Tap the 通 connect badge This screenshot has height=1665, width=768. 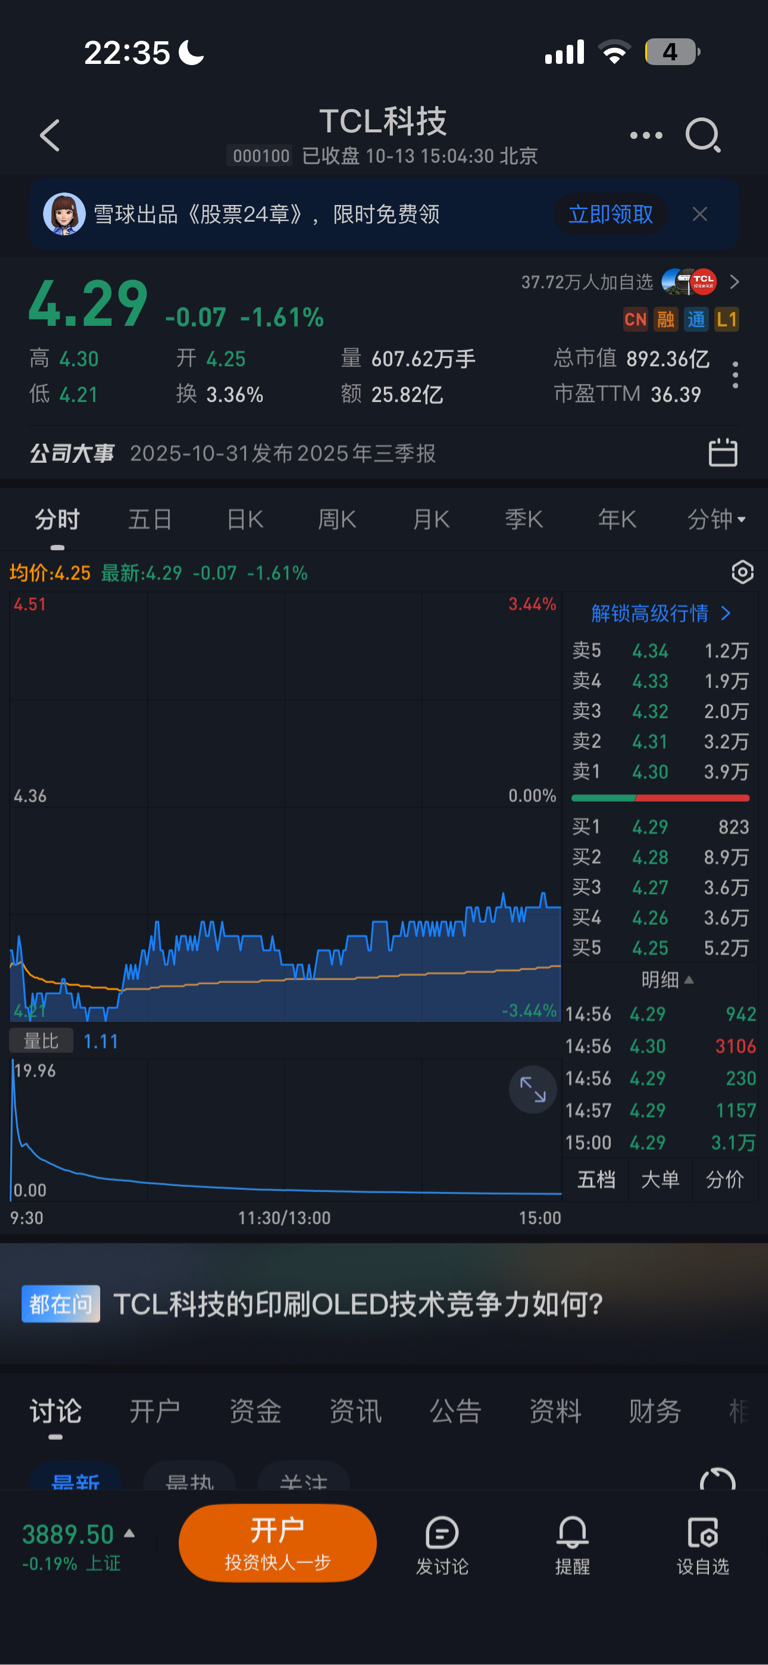coord(696,320)
